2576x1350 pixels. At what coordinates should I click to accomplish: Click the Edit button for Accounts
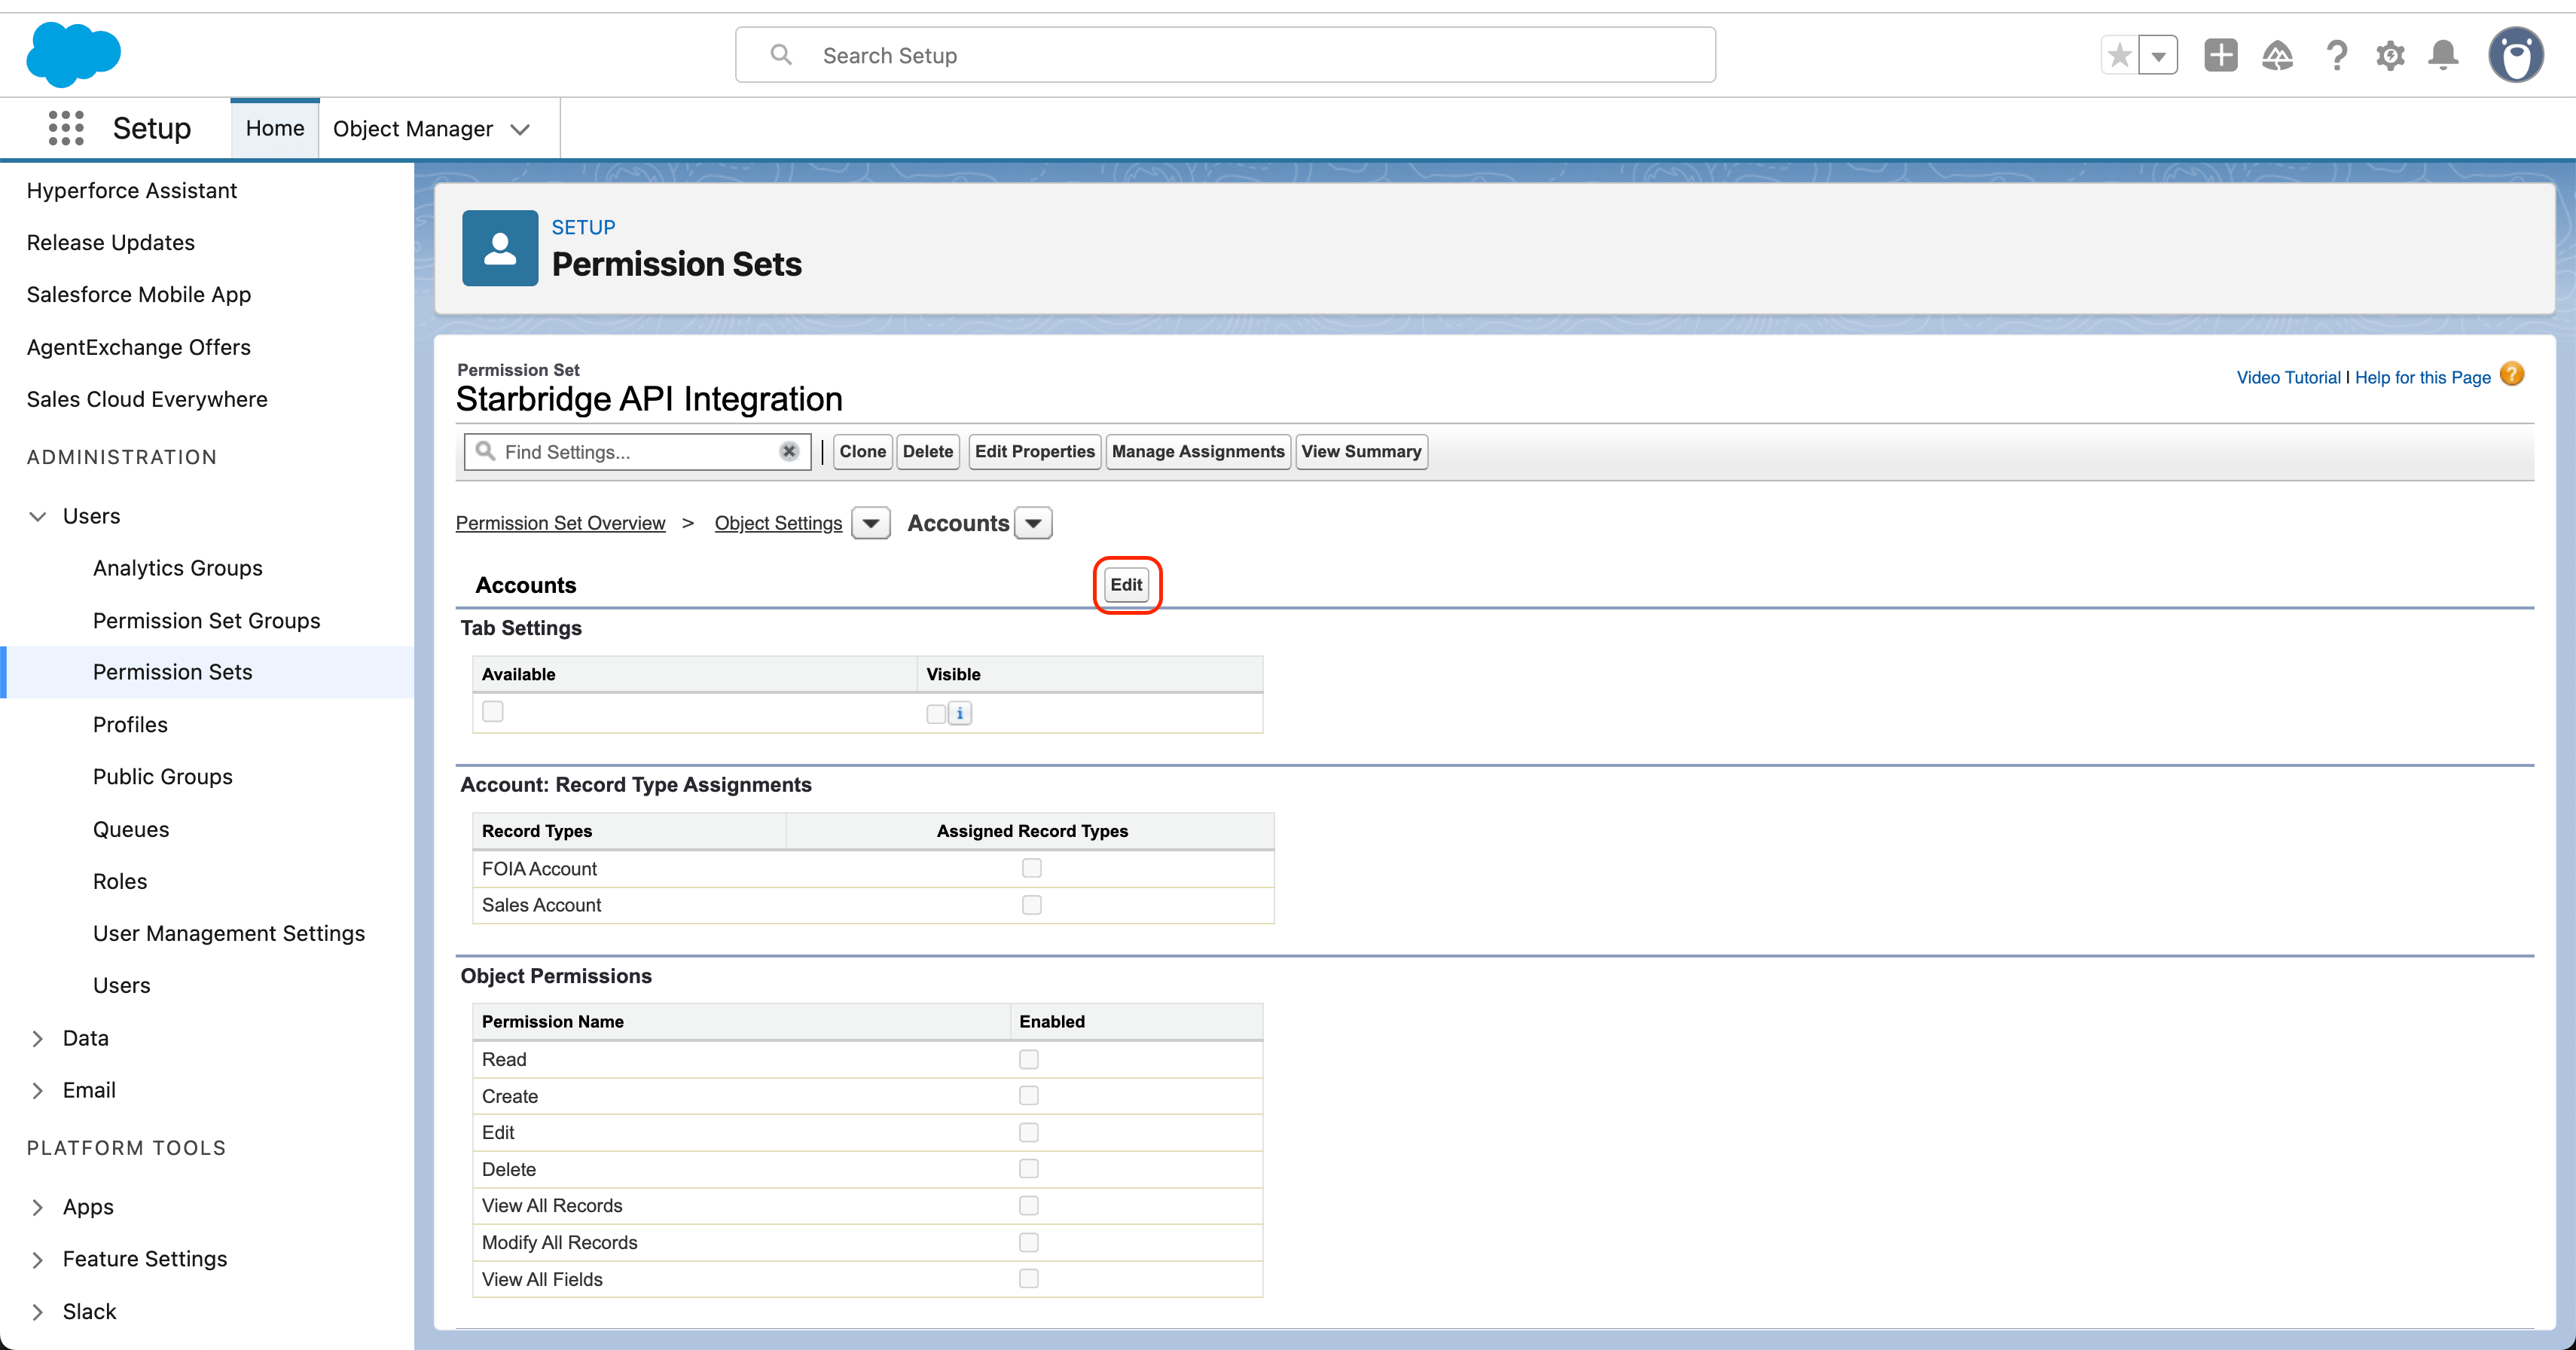pos(1126,585)
